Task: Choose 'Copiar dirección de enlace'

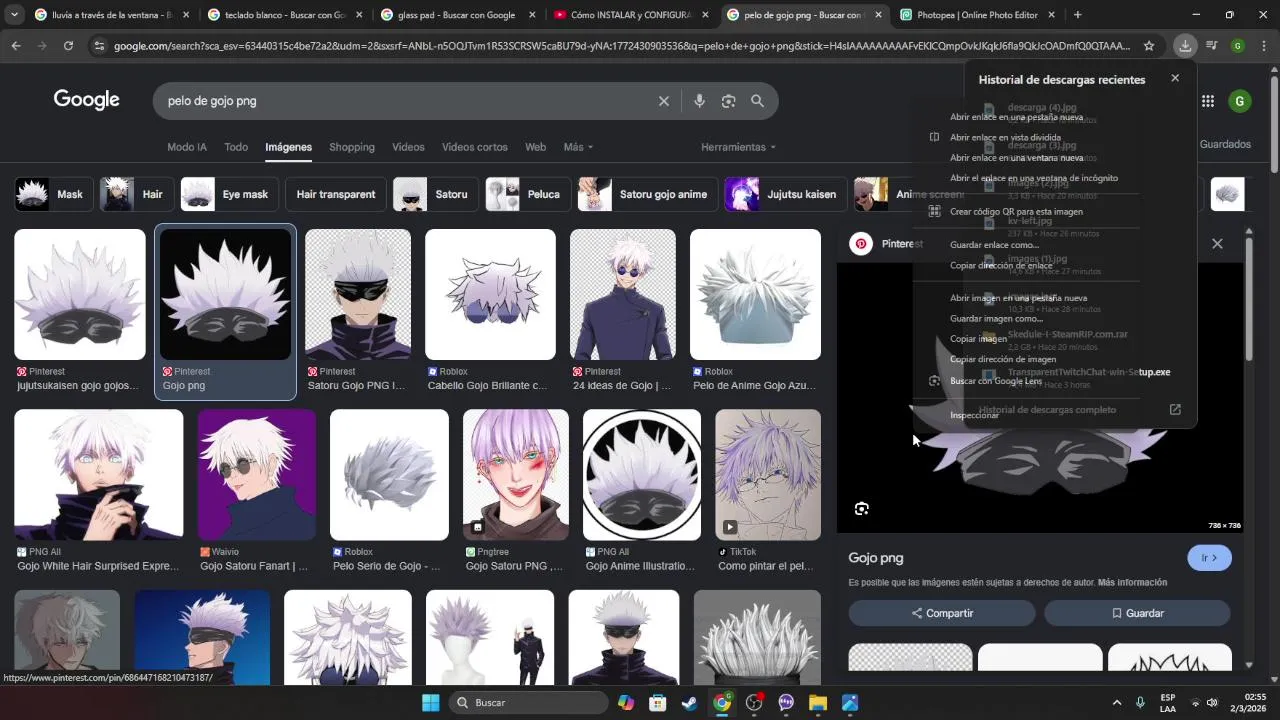Action: tap(1001, 265)
